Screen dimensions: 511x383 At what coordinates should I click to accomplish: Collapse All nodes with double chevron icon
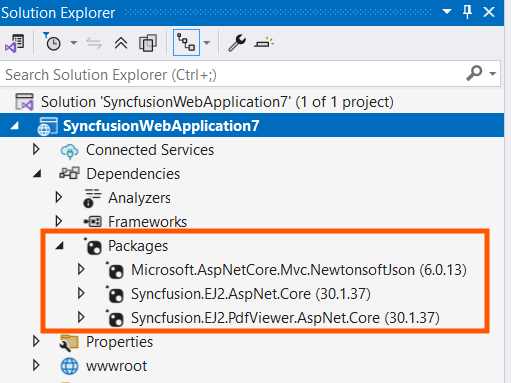click(121, 43)
